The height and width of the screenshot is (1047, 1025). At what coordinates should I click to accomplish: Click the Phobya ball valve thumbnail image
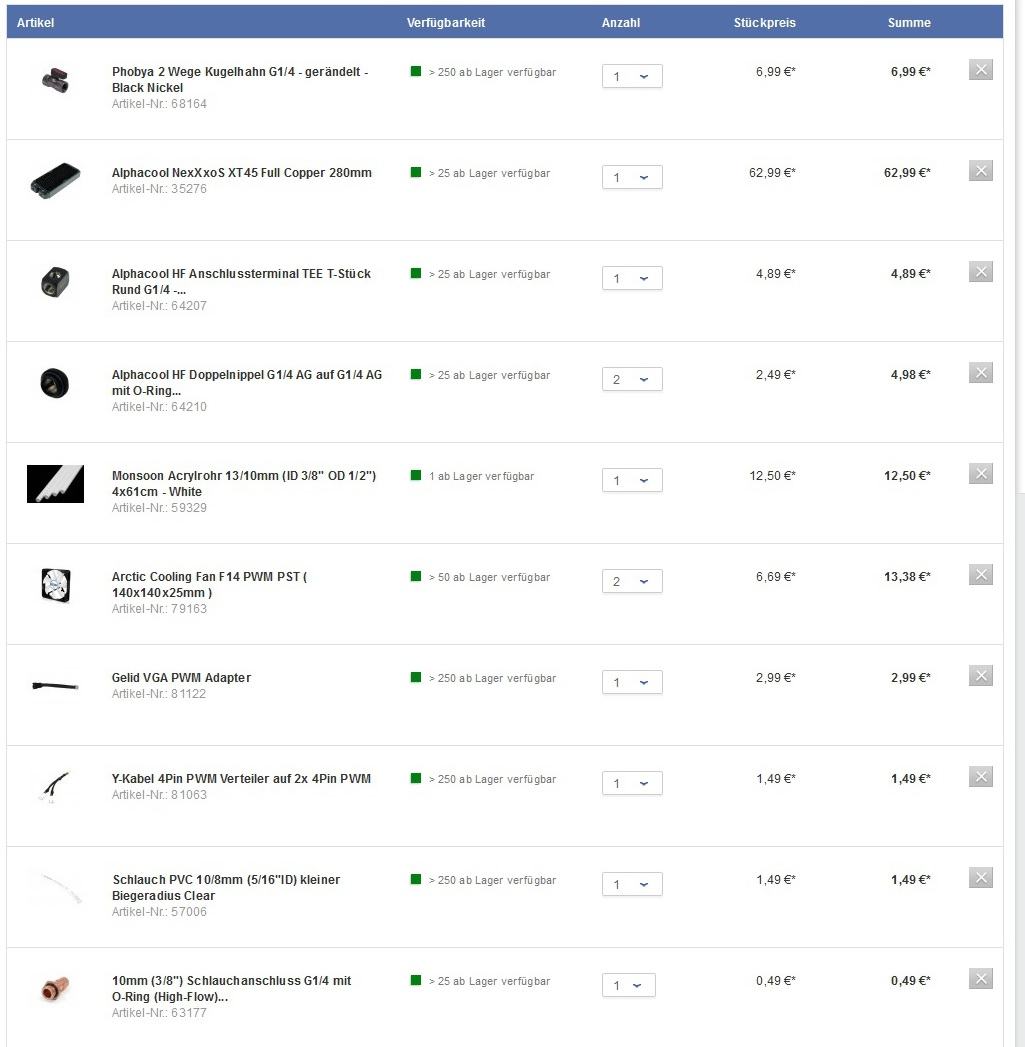[55, 81]
